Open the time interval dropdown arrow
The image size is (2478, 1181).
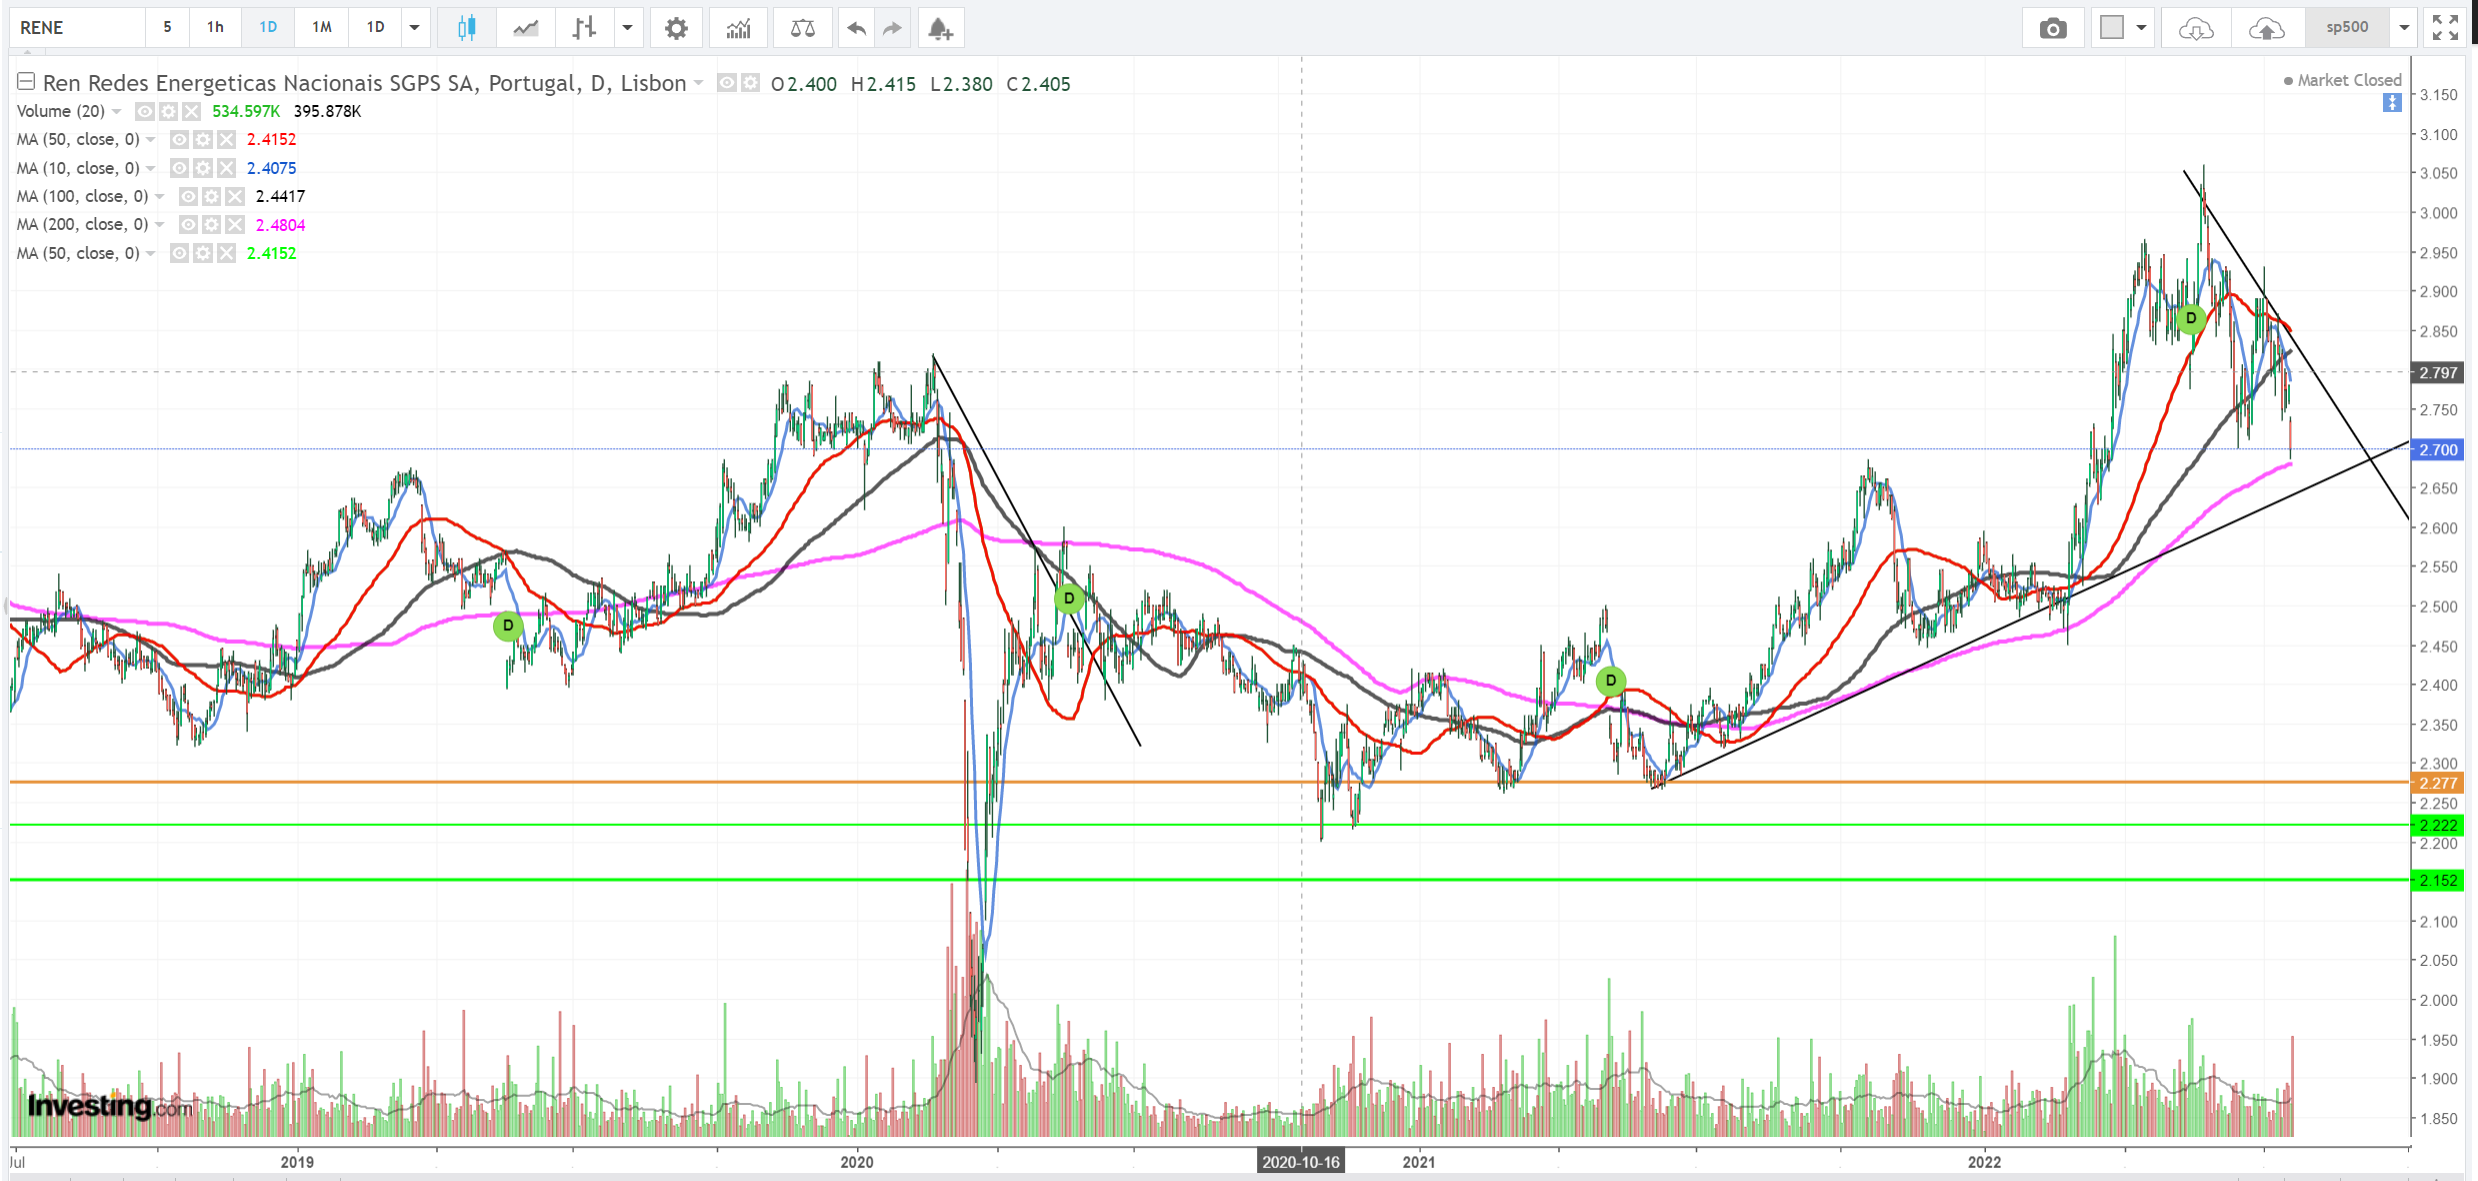pyautogui.click(x=414, y=28)
